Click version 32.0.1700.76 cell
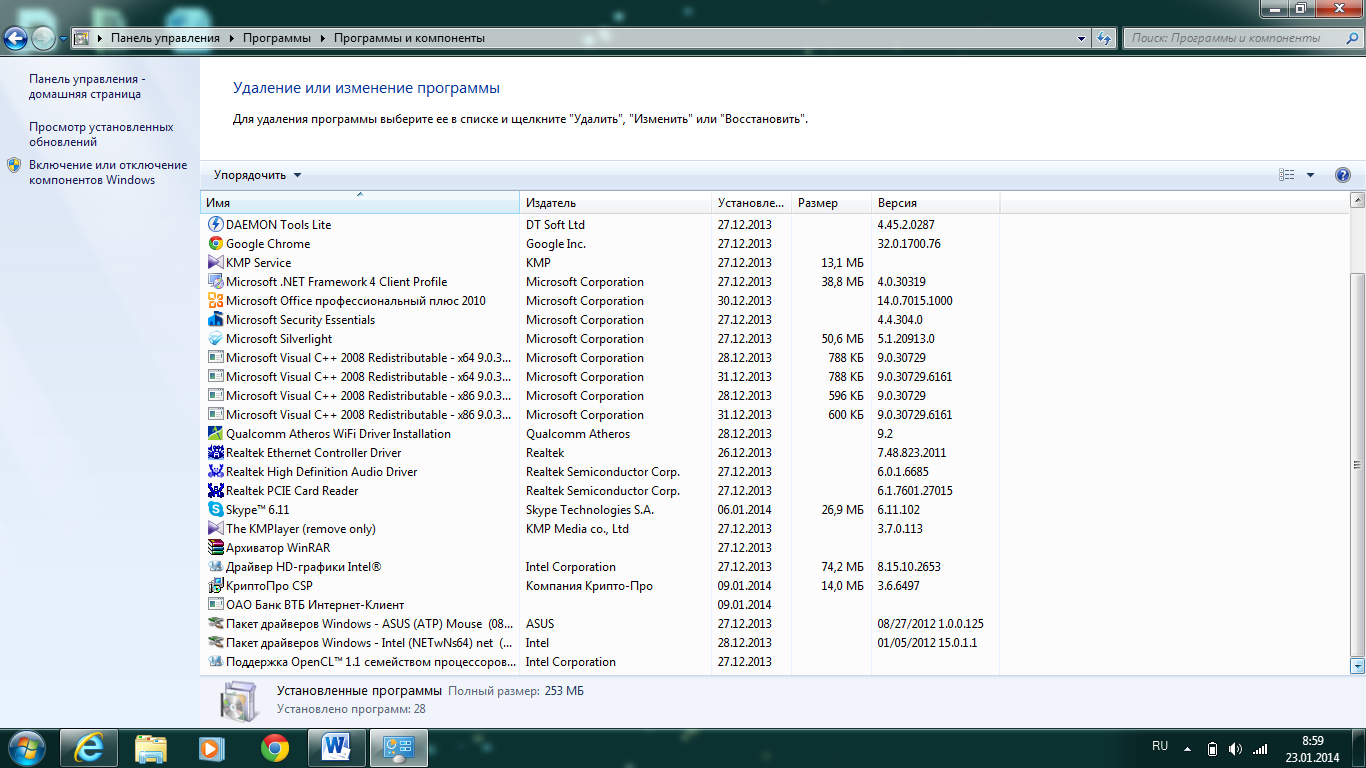1366x768 pixels. (x=908, y=244)
